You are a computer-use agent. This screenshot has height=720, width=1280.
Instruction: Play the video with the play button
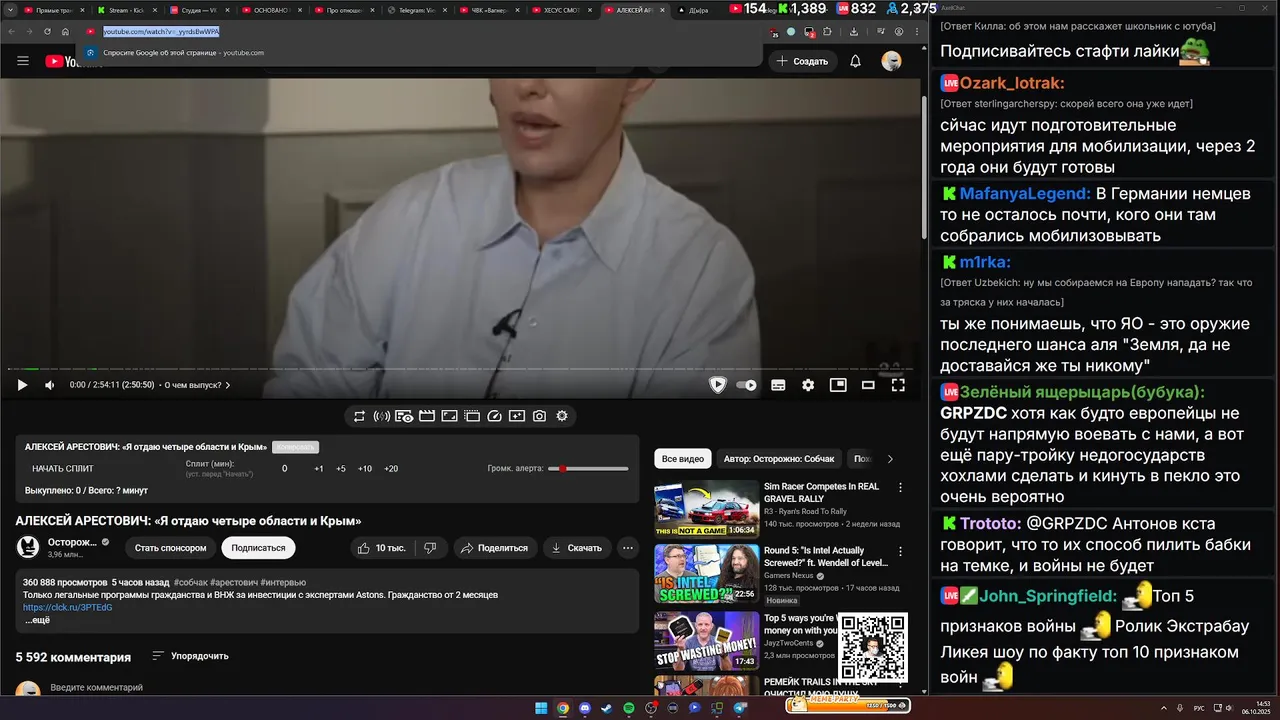tap(22, 385)
